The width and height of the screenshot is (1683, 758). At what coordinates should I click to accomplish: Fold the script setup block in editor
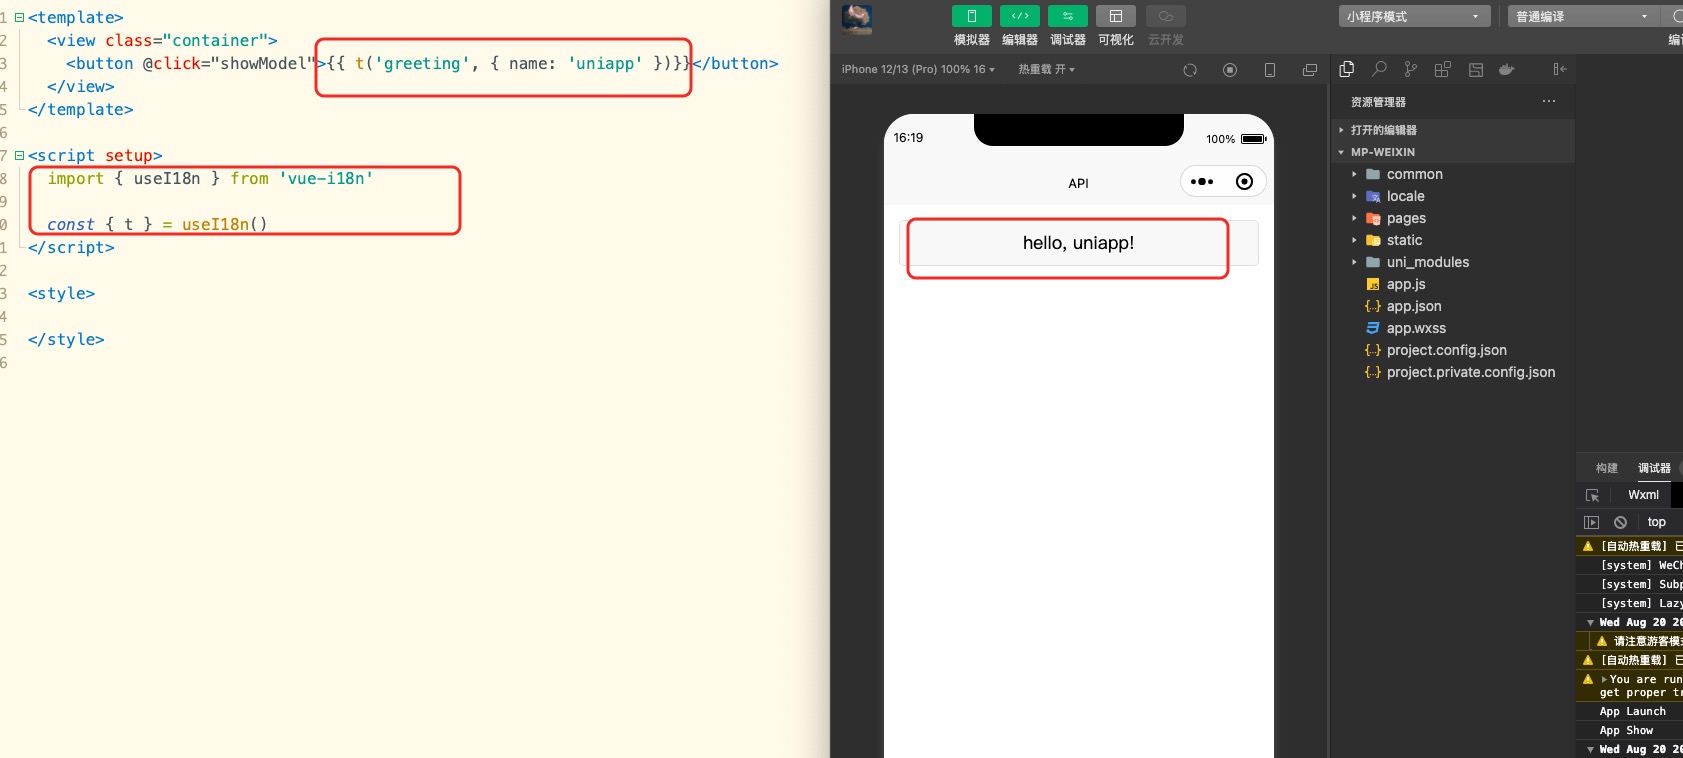(19, 155)
